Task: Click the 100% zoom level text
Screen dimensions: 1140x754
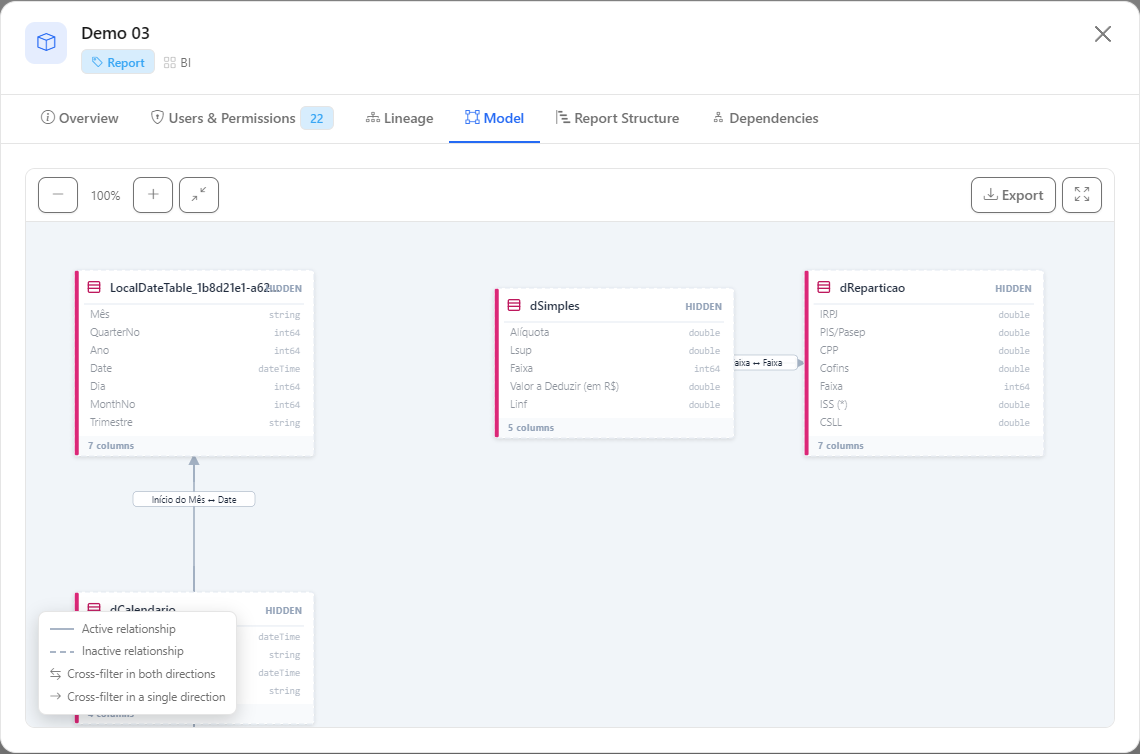Action: 105,196
